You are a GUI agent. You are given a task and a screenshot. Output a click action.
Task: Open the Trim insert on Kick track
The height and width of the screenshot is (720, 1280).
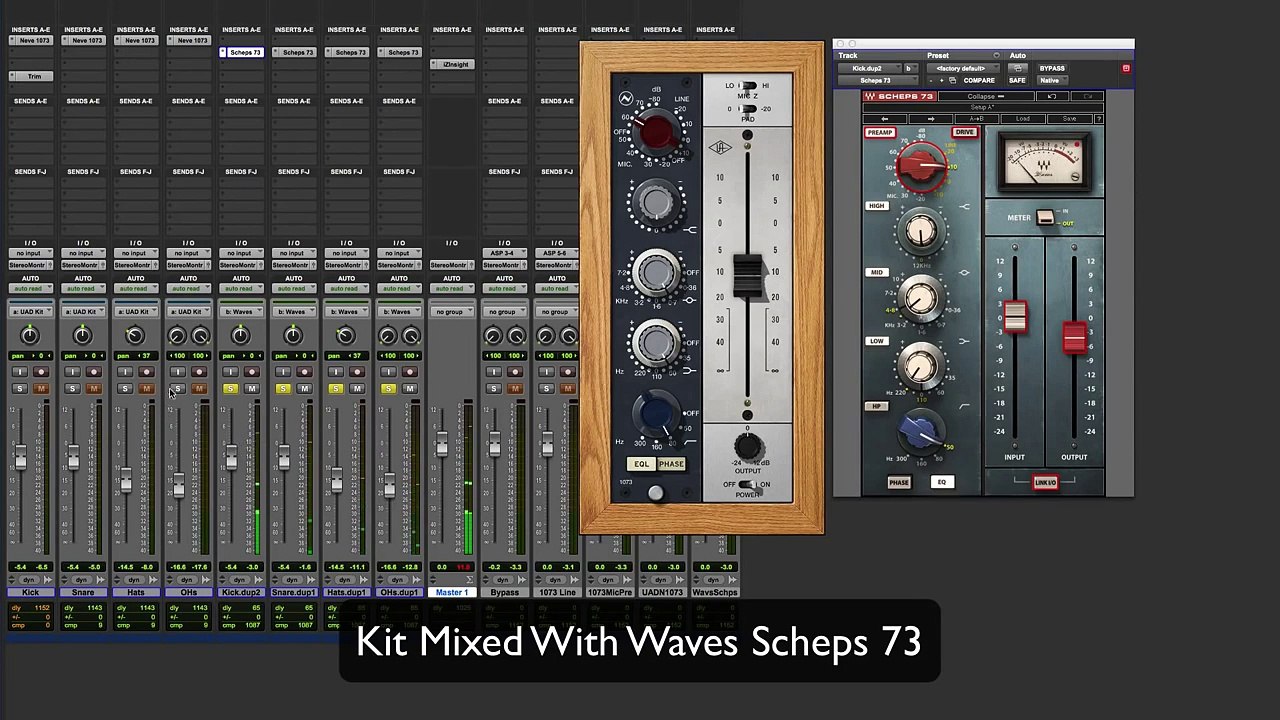30,76
